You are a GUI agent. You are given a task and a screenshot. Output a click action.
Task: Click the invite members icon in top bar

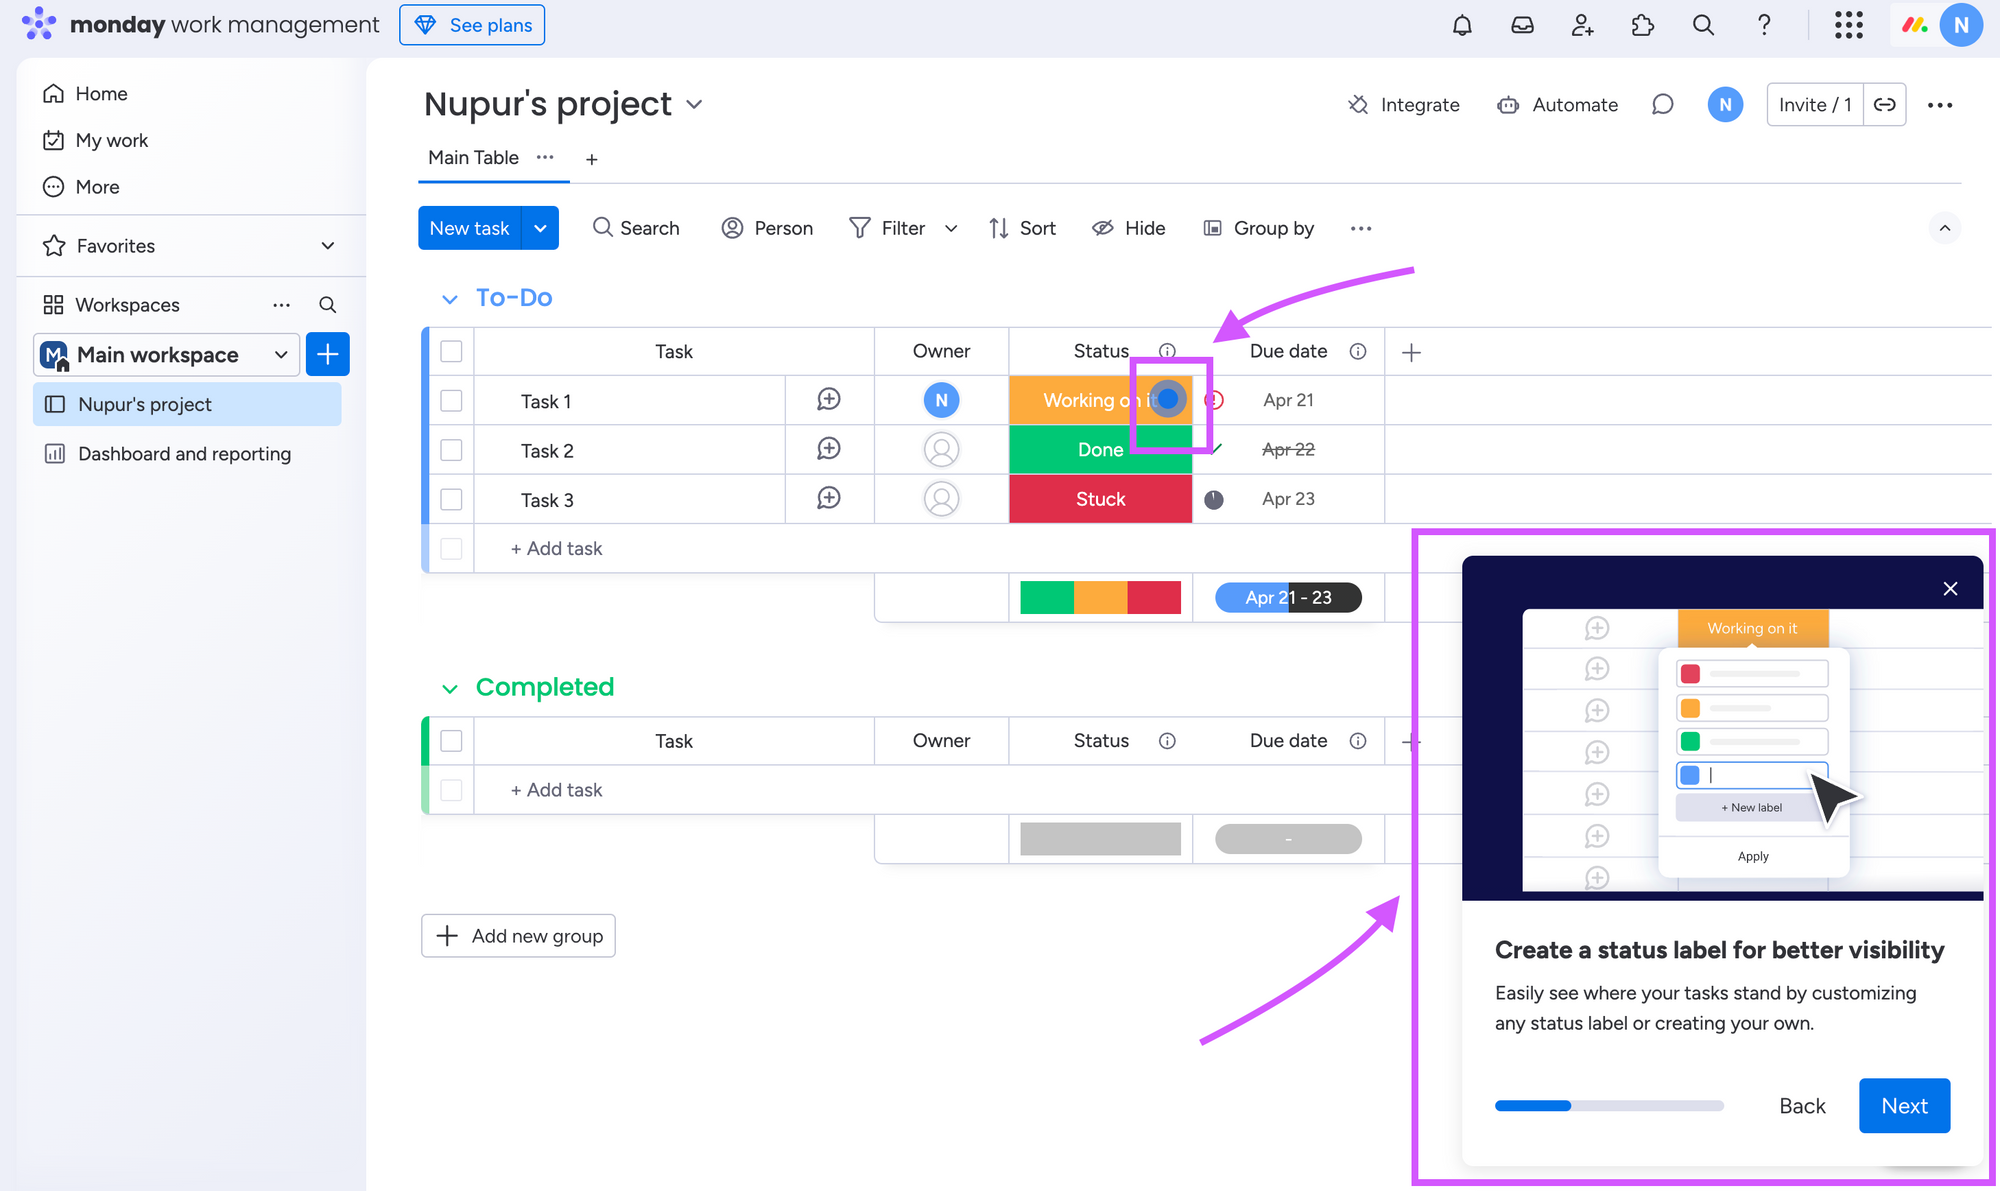[x=1582, y=25]
